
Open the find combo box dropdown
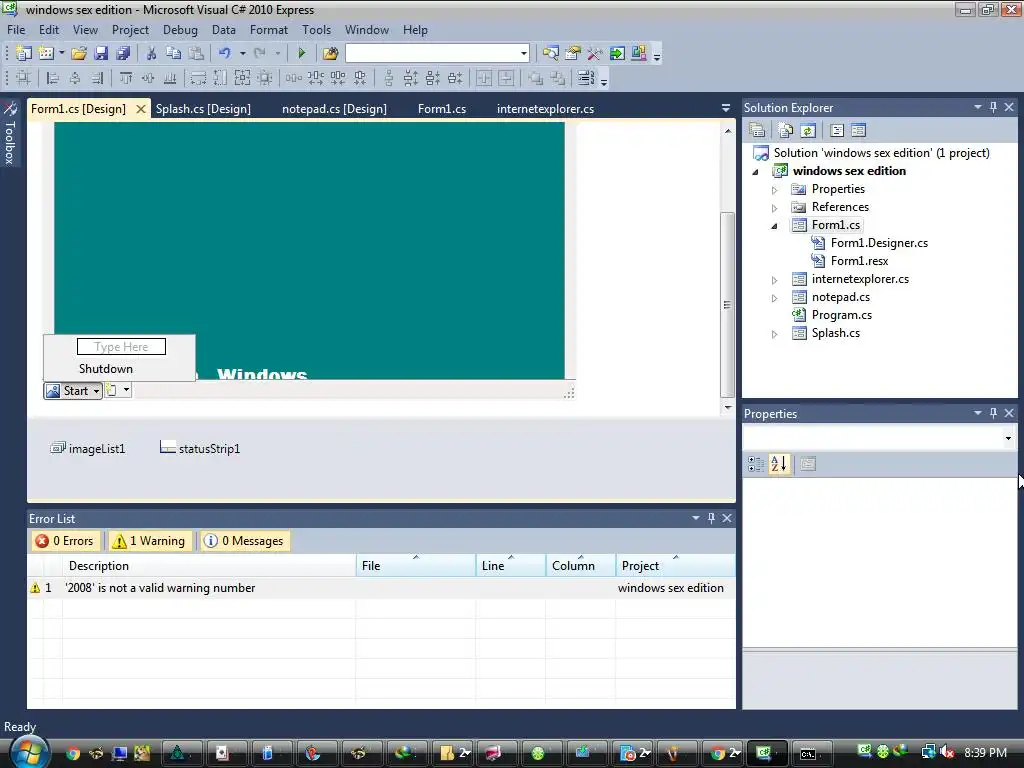pyautogui.click(x=523, y=54)
